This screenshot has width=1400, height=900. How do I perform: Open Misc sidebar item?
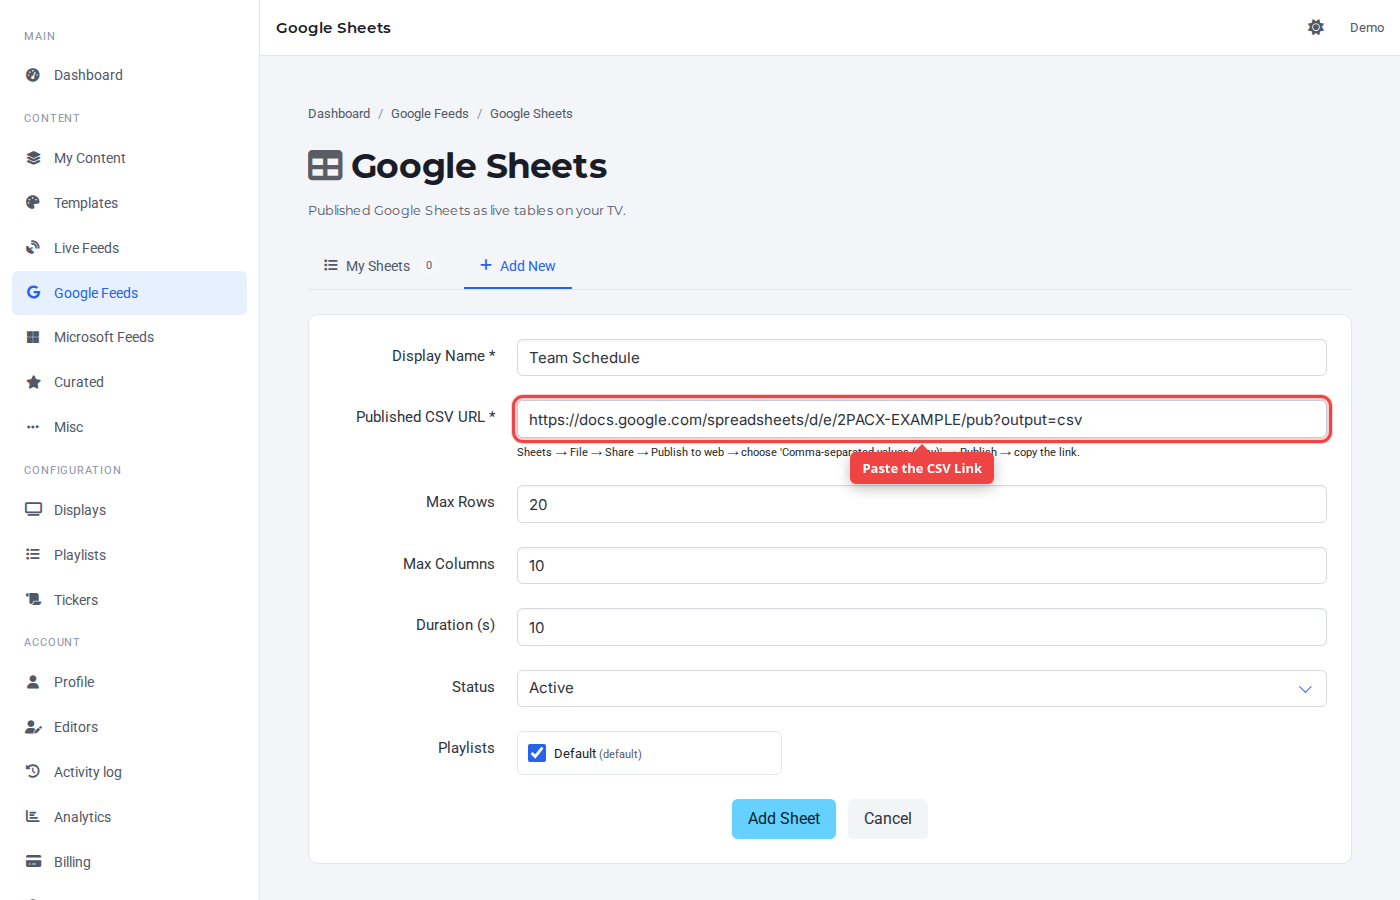point(130,427)
